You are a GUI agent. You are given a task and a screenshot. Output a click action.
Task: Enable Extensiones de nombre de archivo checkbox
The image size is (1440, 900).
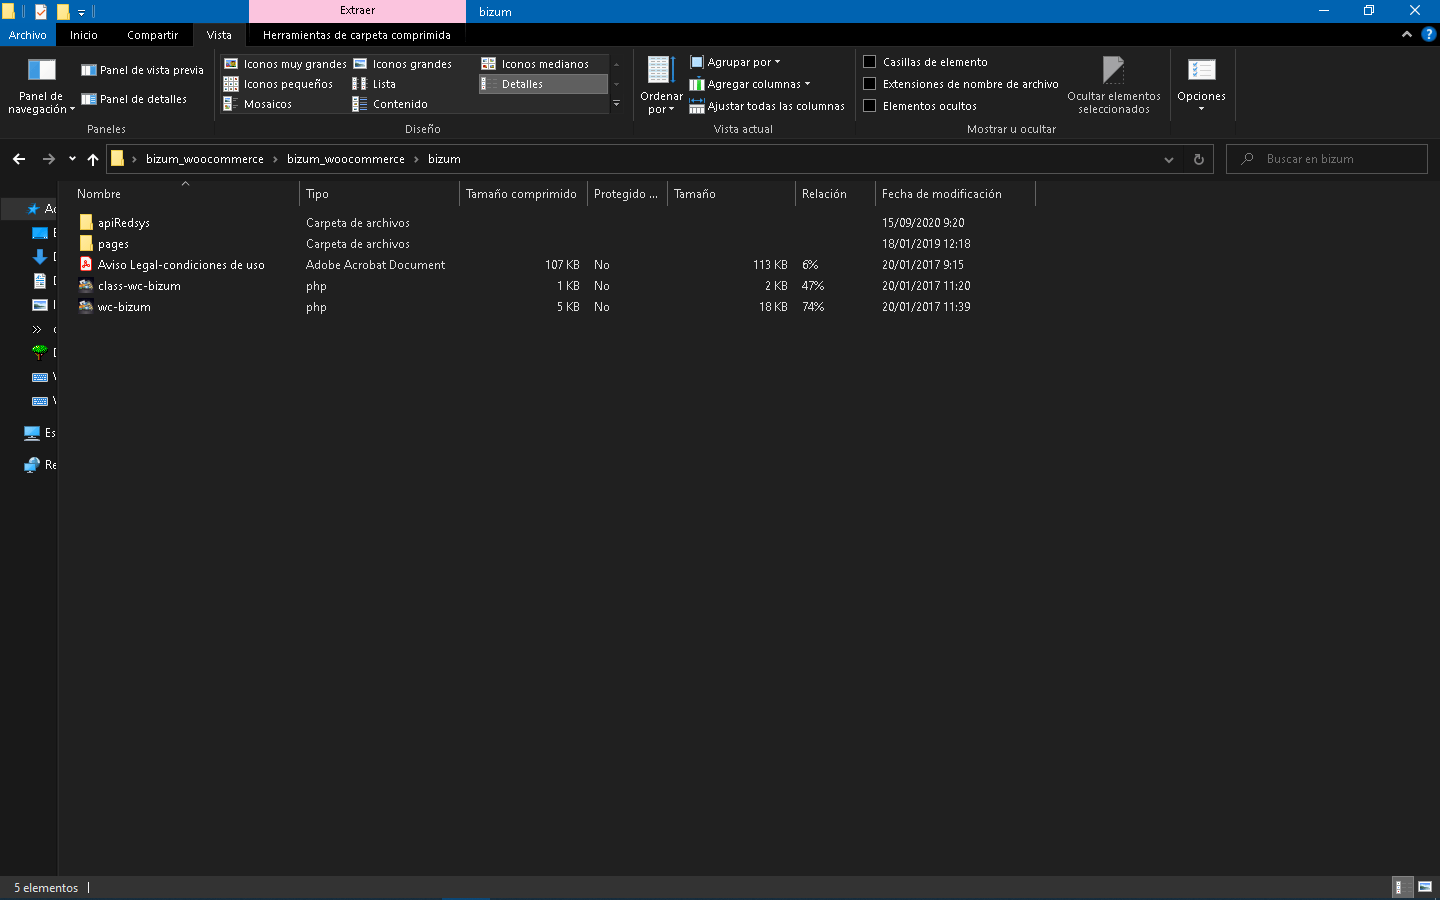[870, 84]
